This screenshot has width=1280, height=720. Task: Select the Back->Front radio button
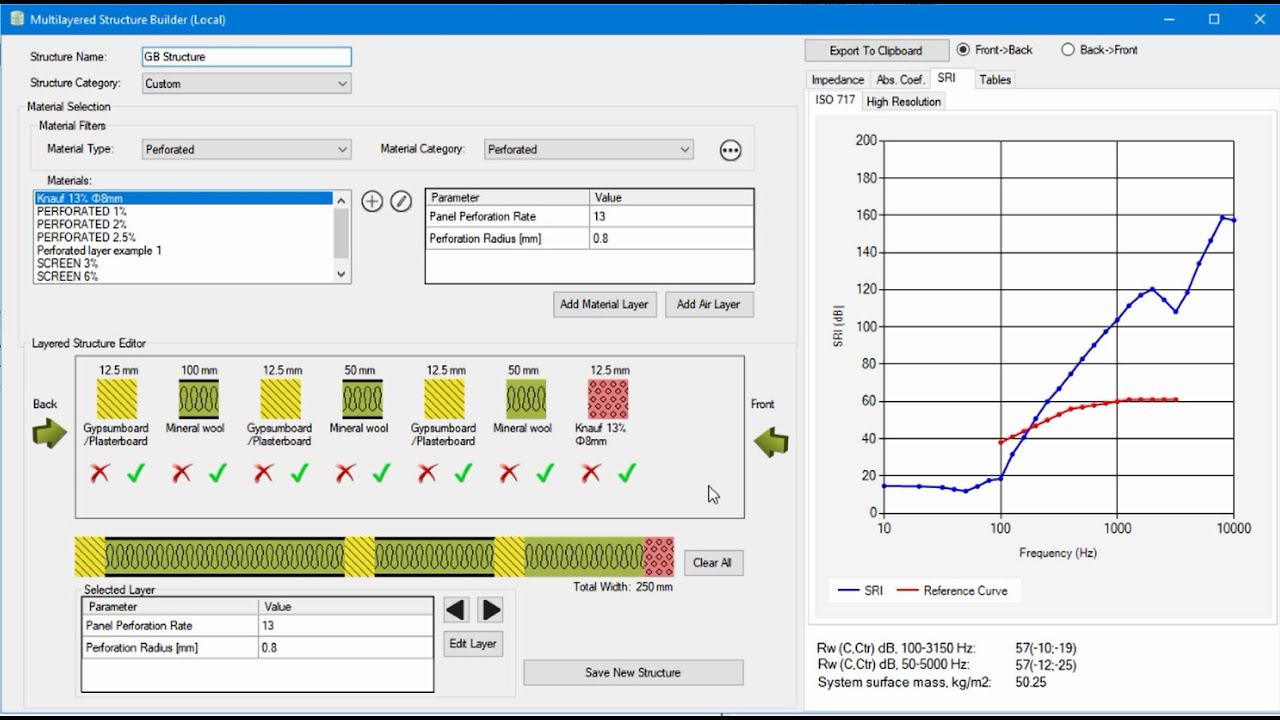pos(1068,49)
